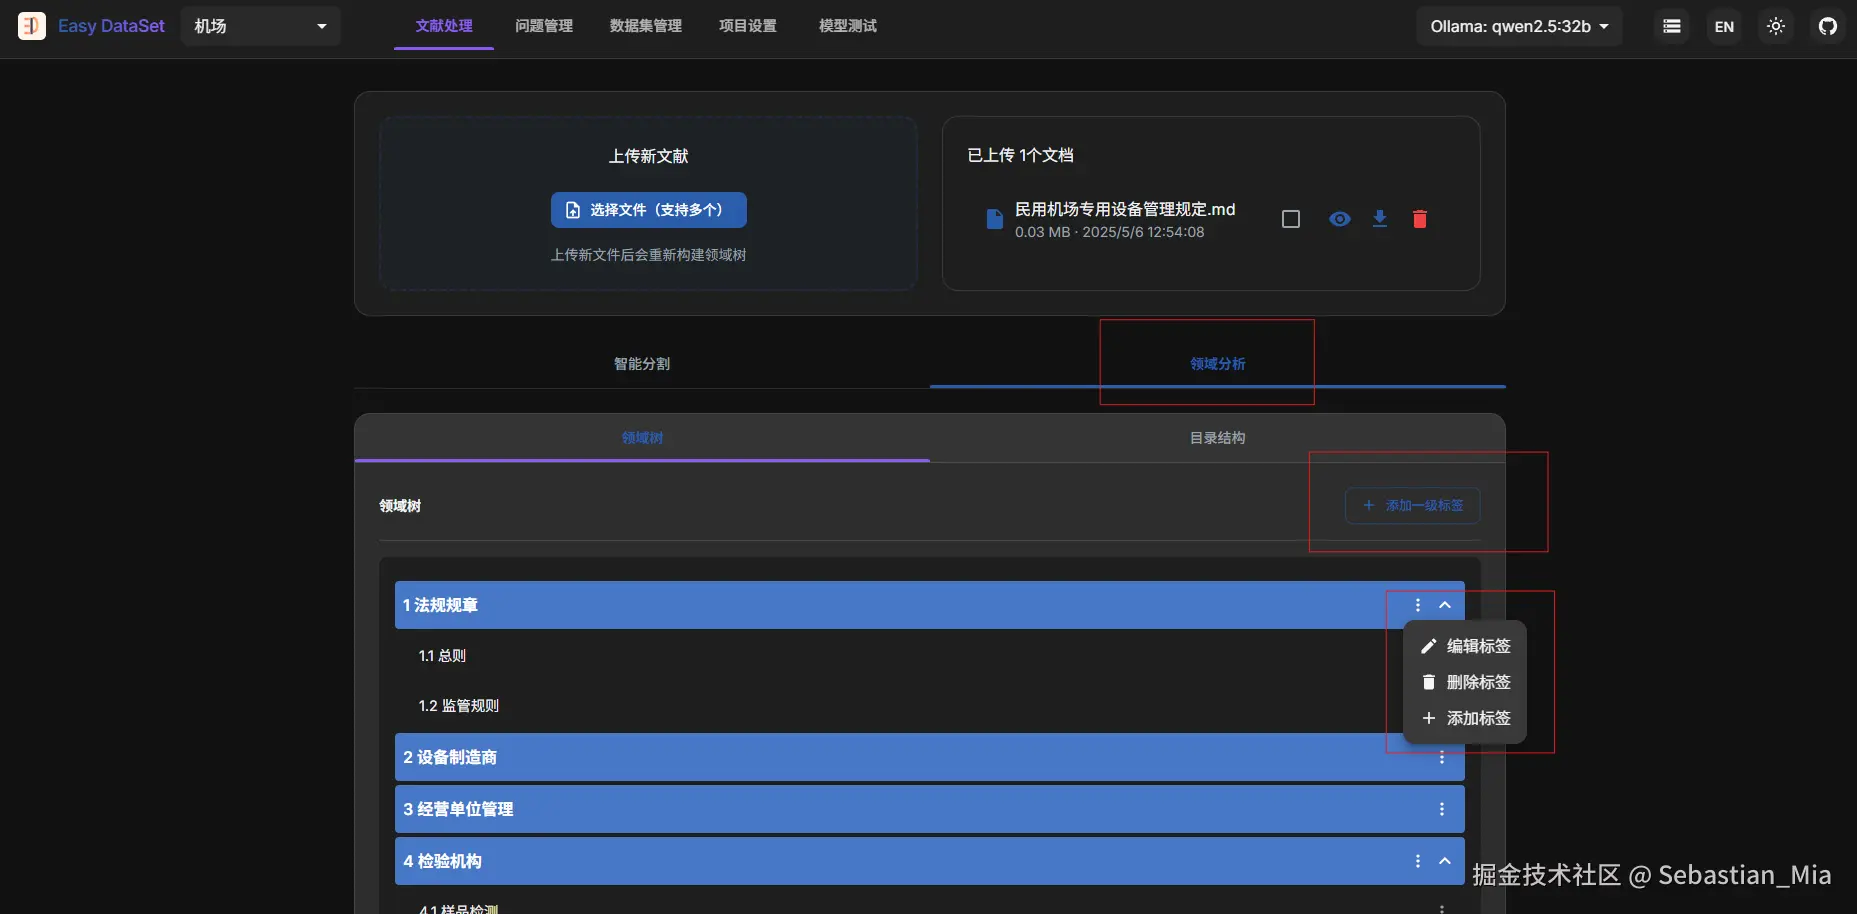Viewport: 1857px width, 914px height.
Task: Open the file upload icon on 选择文件 button
Action: point(572,210)
